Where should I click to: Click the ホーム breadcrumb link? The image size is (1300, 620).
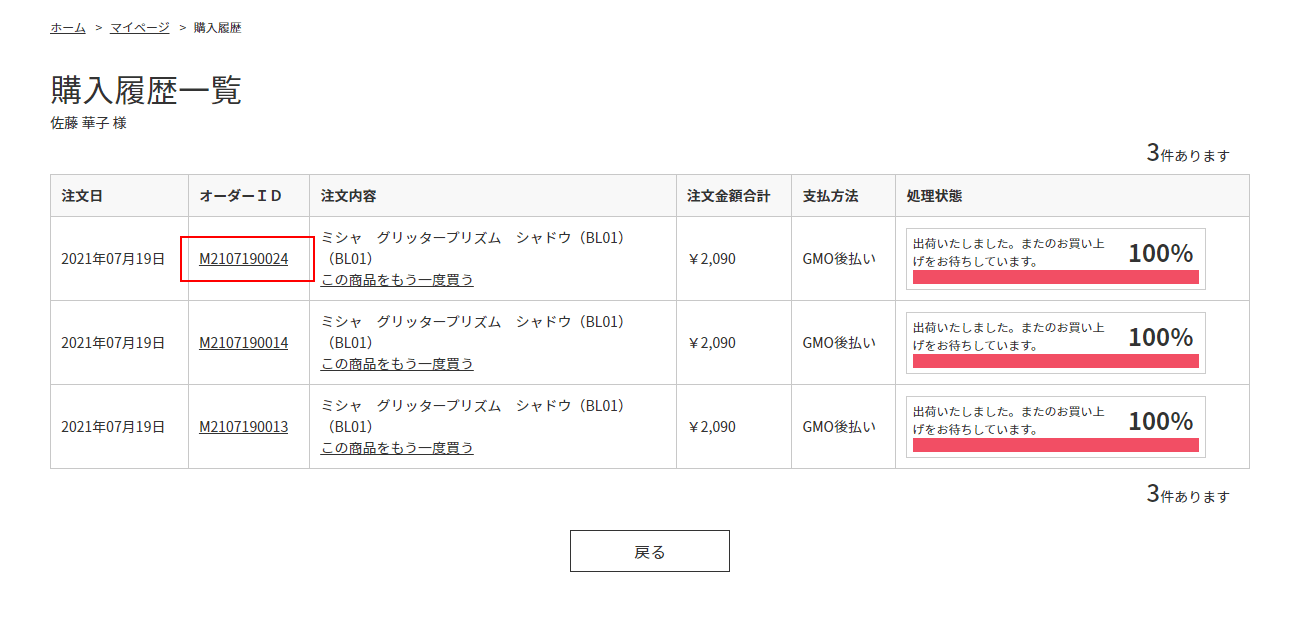(x=68, y=28)
